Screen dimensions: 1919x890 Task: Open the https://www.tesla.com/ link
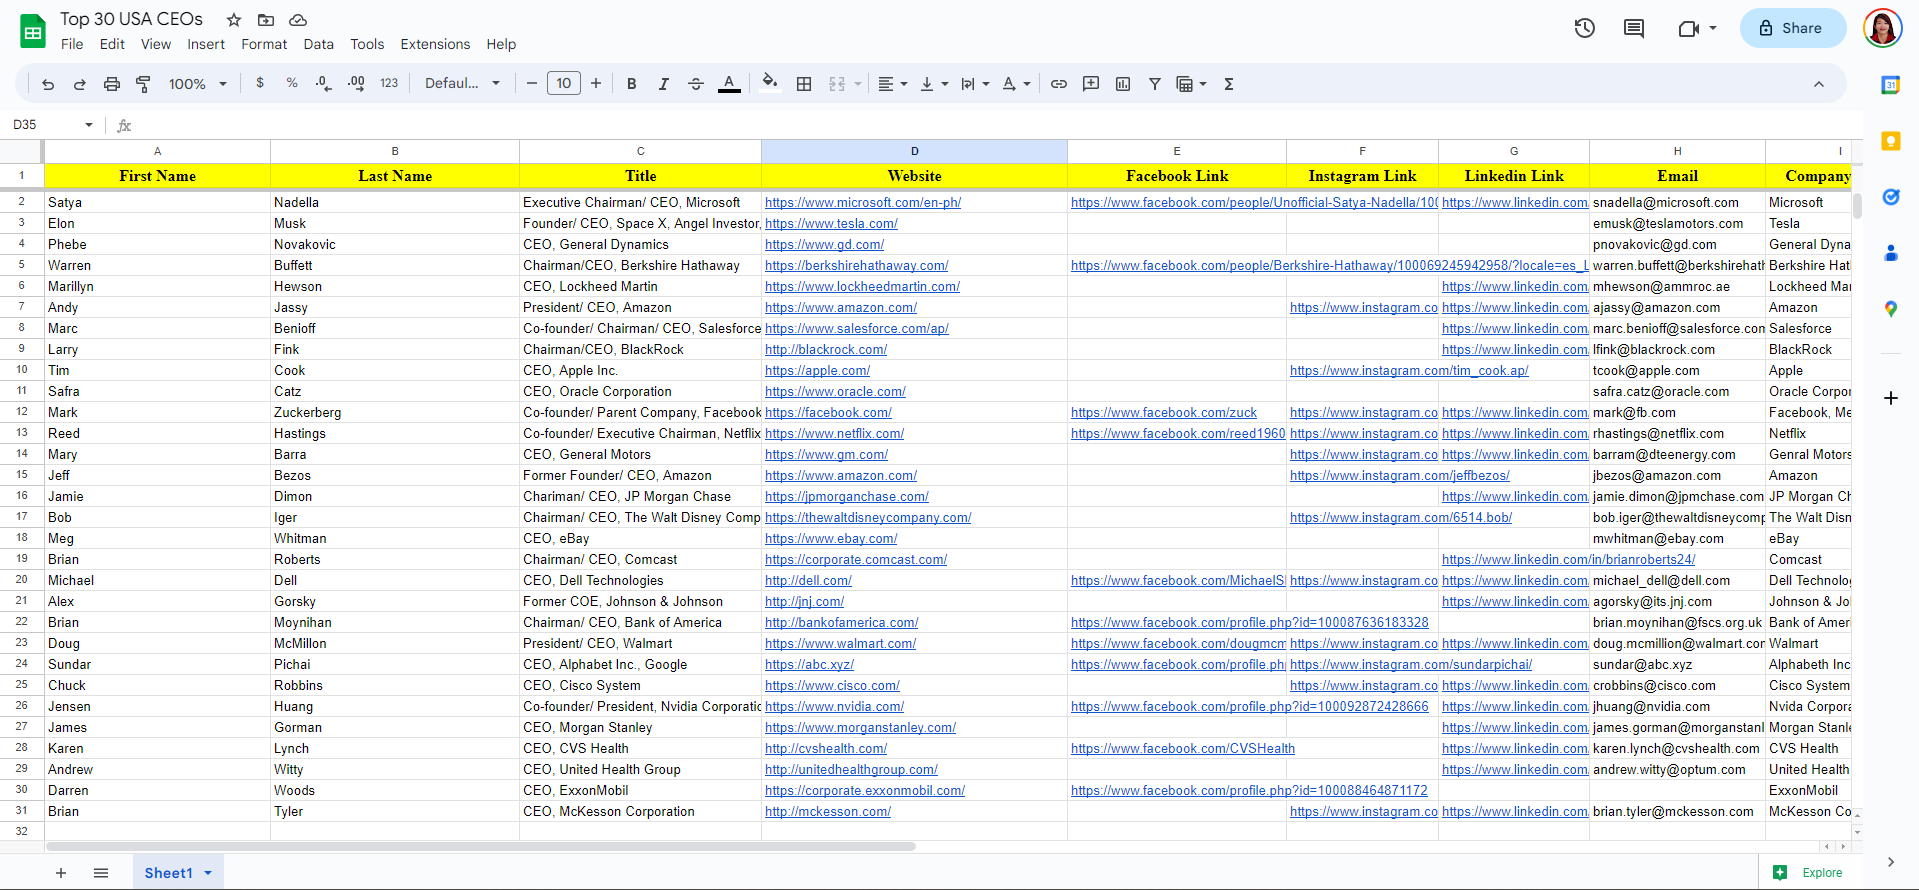tap(831, 224)
